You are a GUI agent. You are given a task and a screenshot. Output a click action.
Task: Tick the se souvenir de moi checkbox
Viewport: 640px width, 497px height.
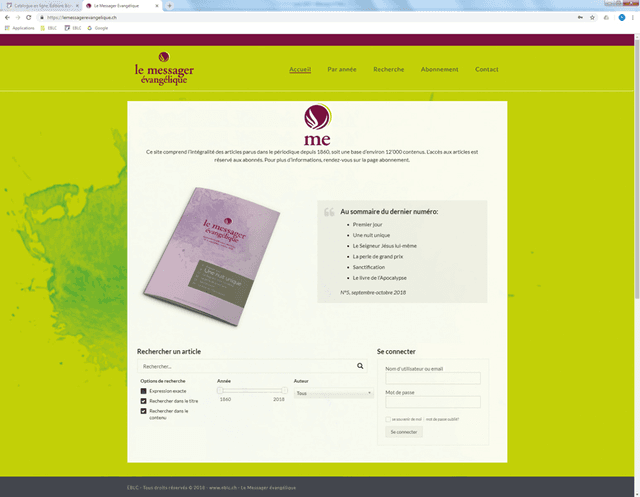[x=388, y=419]
